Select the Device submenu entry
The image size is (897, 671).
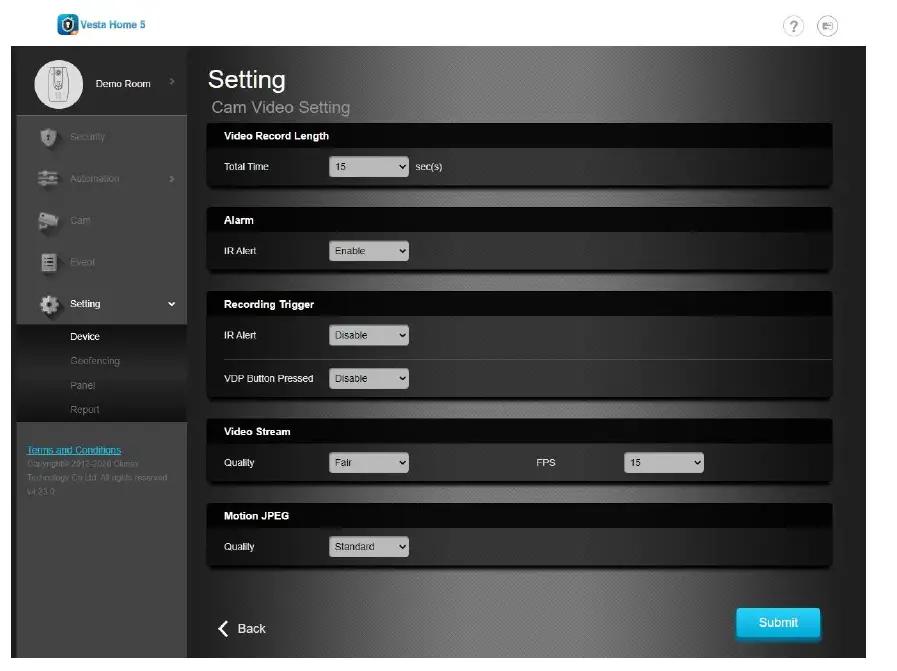click(x=85, y=336)
